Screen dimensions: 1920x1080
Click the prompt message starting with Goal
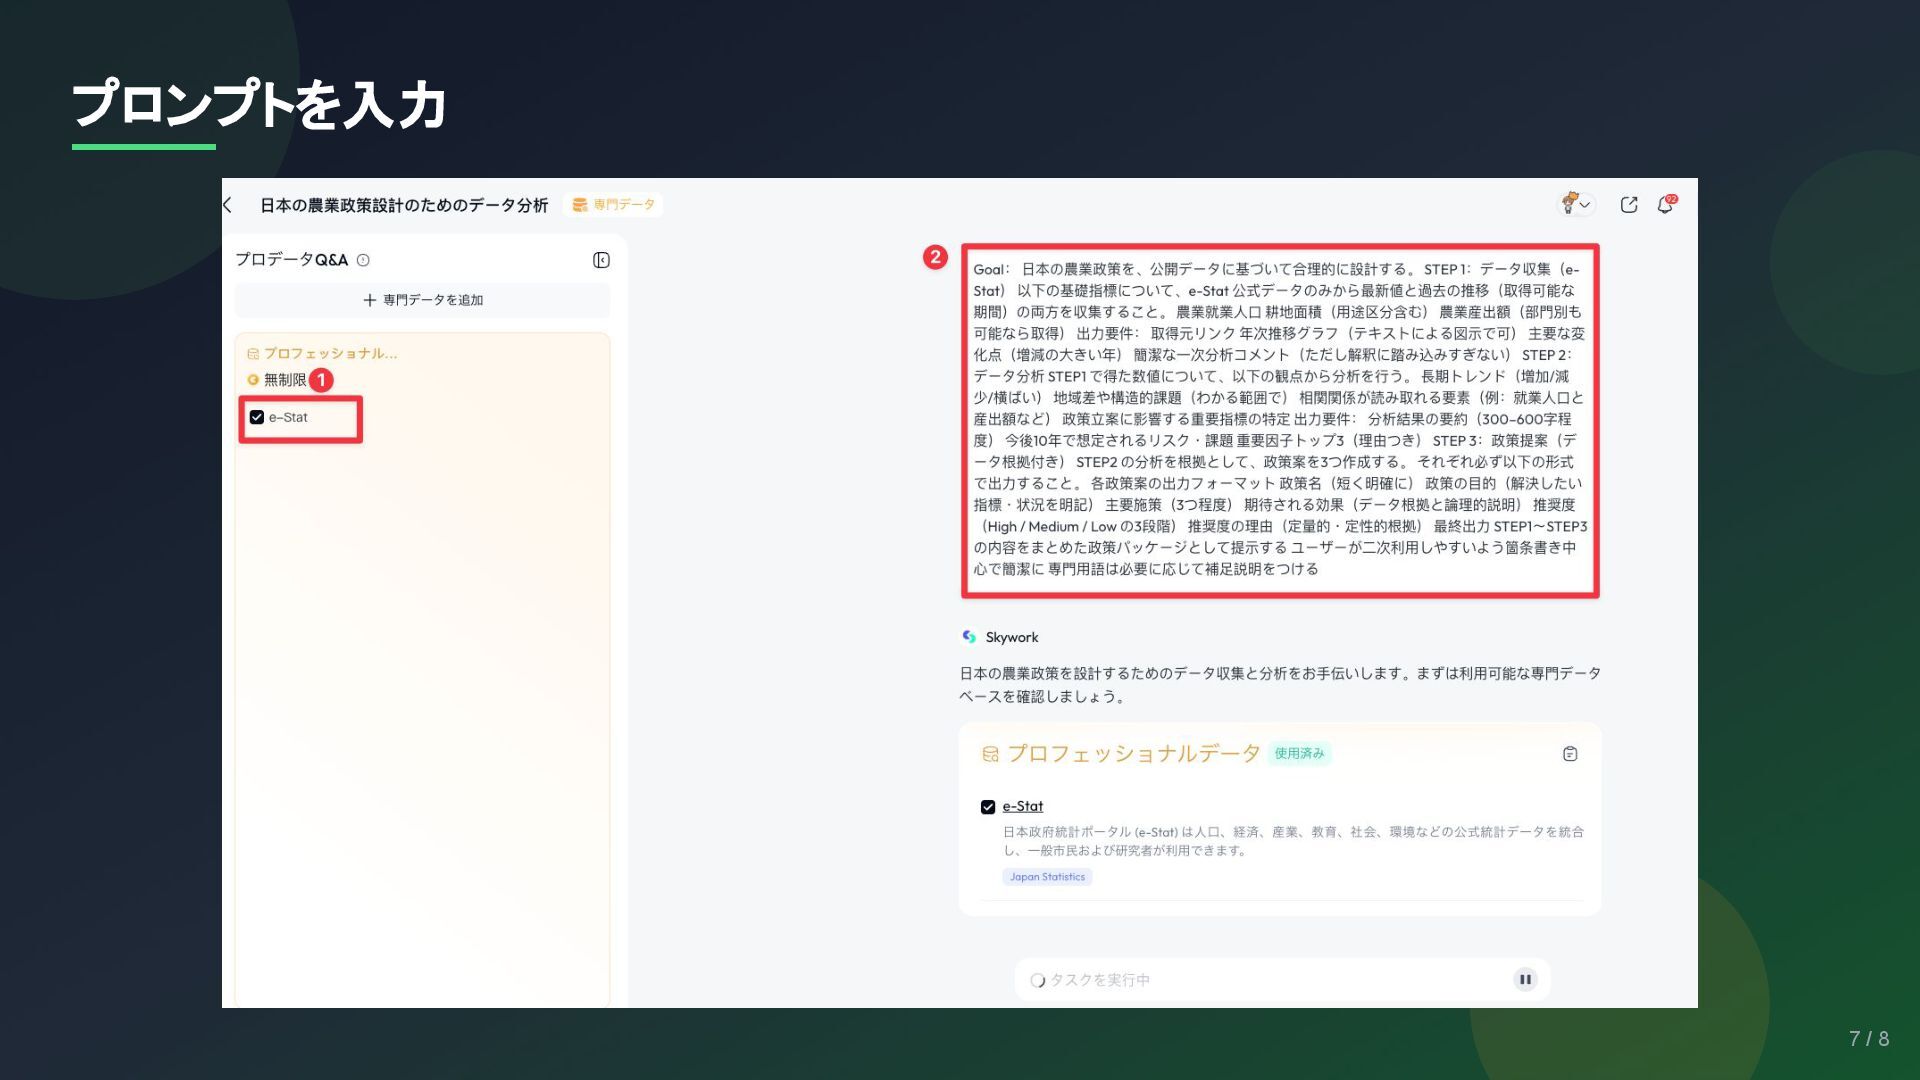(x=1280, y=420)
